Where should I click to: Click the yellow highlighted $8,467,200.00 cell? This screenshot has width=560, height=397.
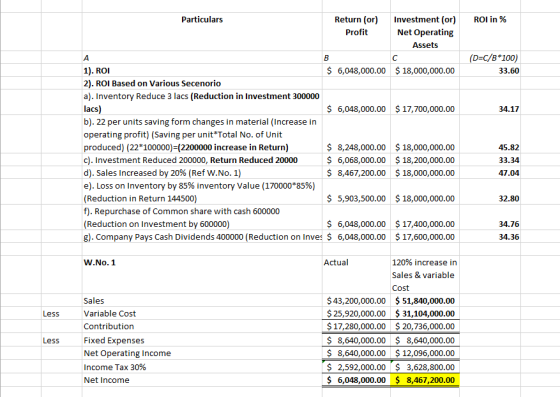(x=425, y=380)
